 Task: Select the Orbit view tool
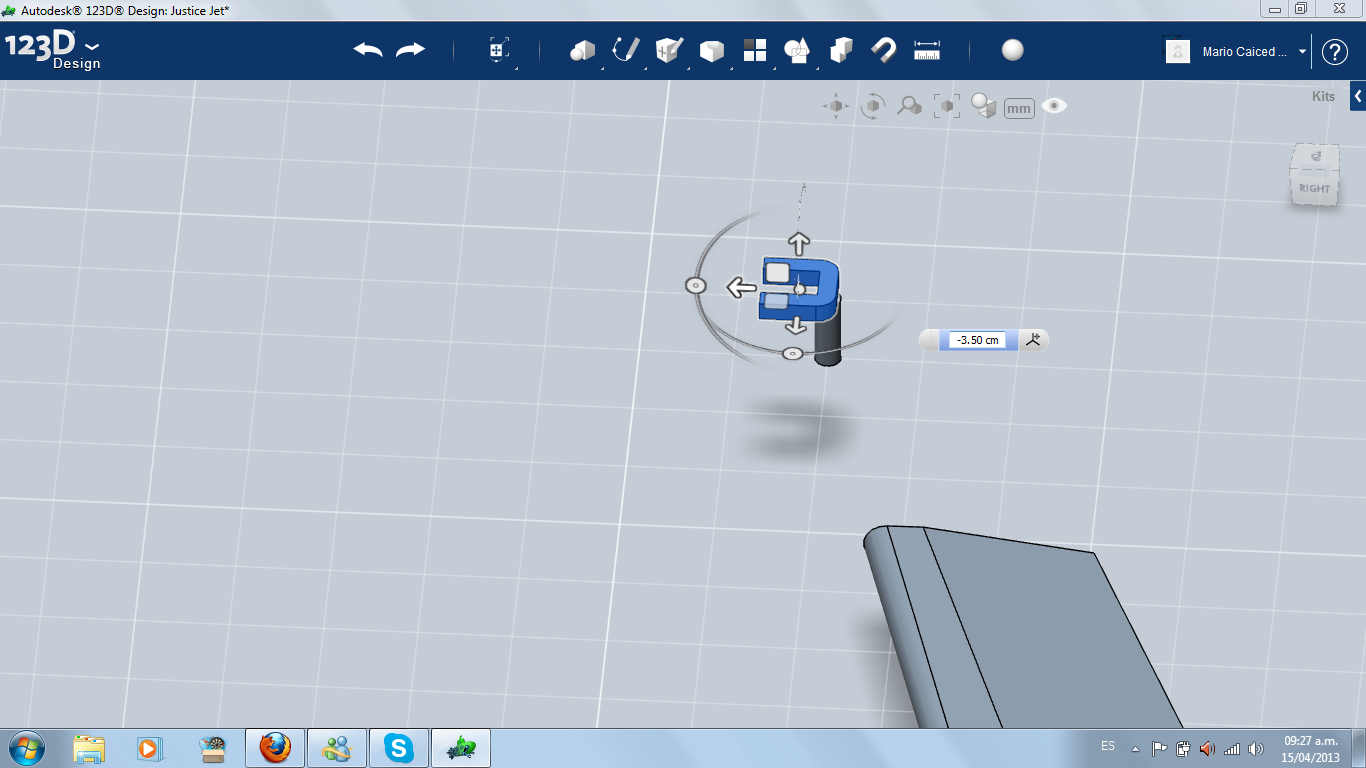click(872, 106)
